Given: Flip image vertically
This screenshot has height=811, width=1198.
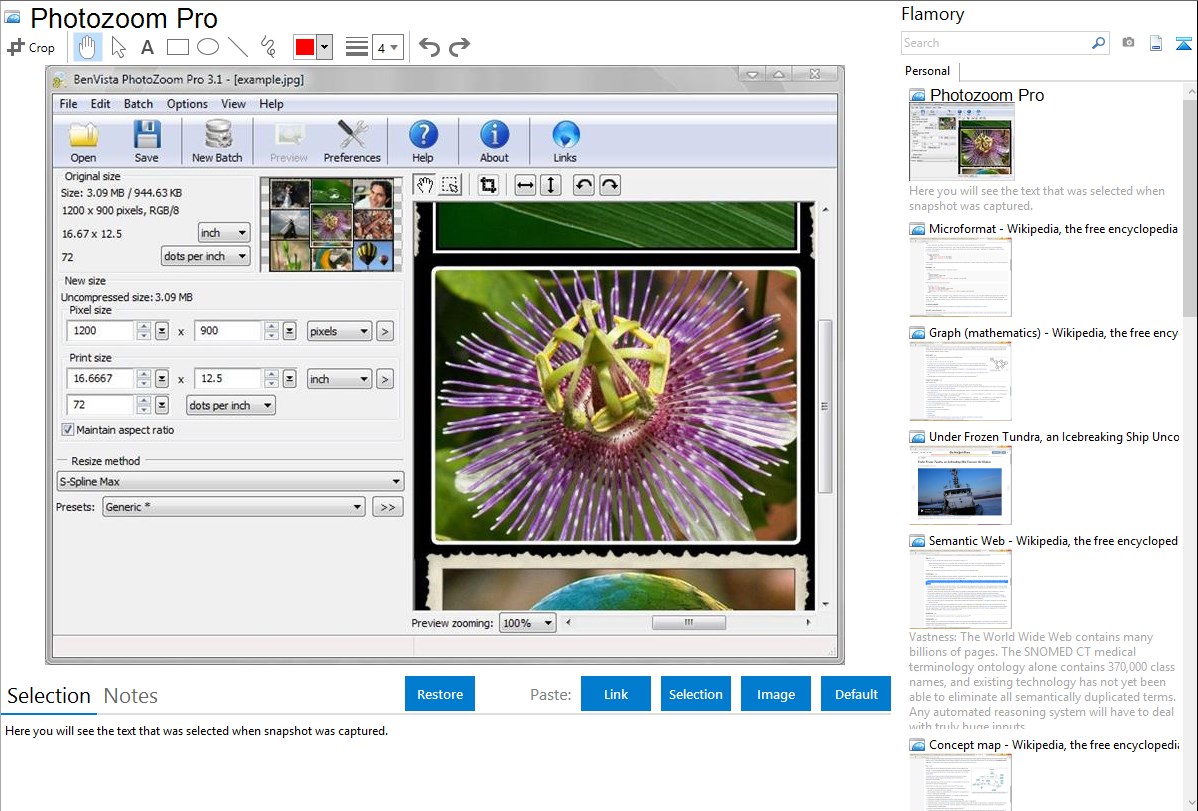Looking at the screenshot, I should click(x=551, y=185).
